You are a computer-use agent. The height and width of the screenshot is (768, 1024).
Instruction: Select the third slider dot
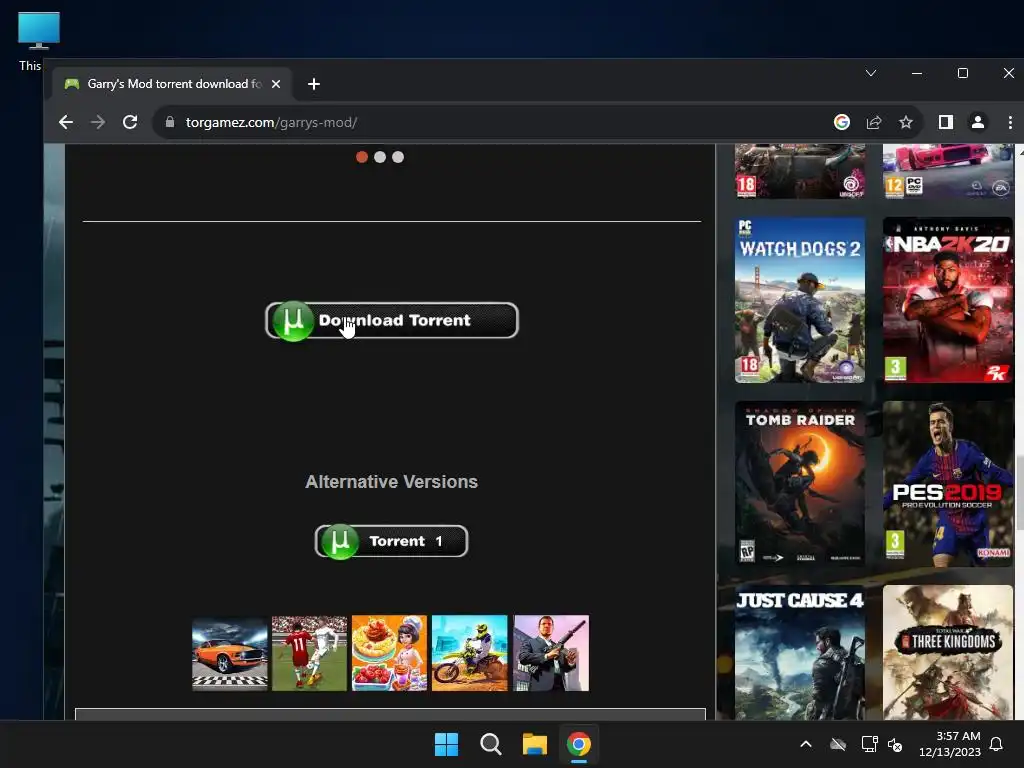398,157
